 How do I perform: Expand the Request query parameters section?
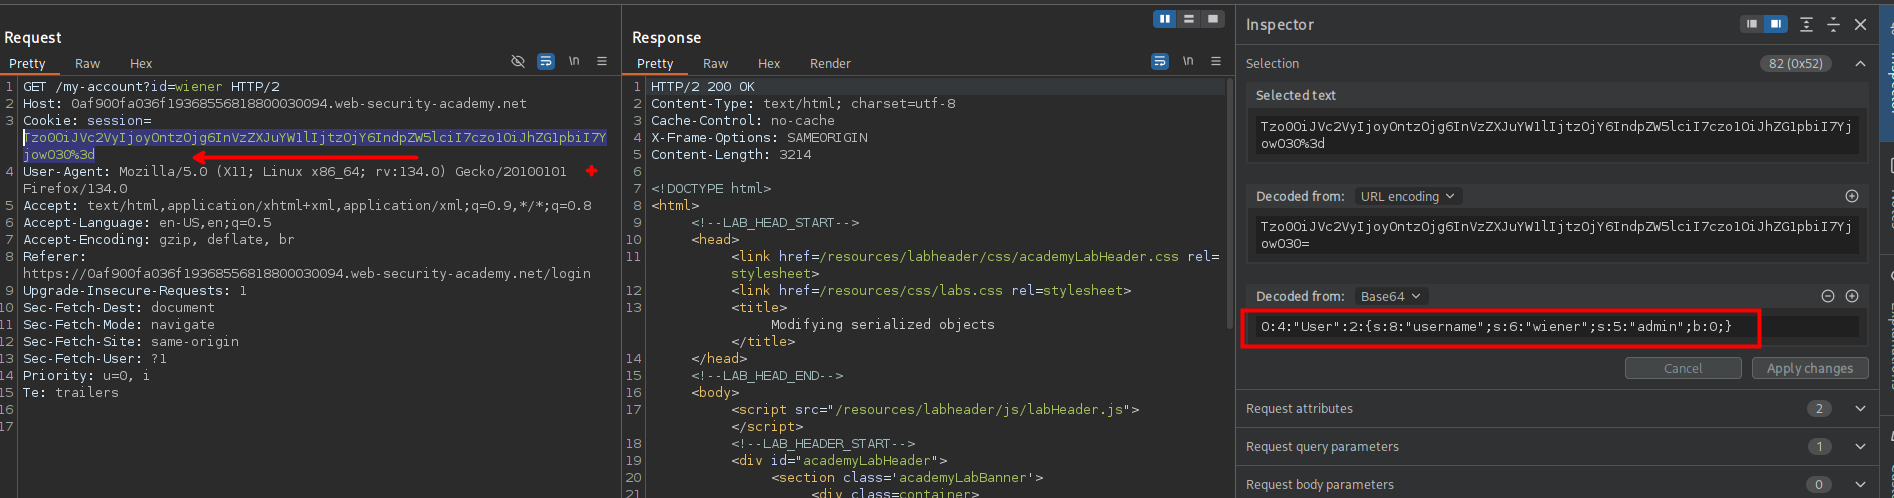pos(1860,447)
